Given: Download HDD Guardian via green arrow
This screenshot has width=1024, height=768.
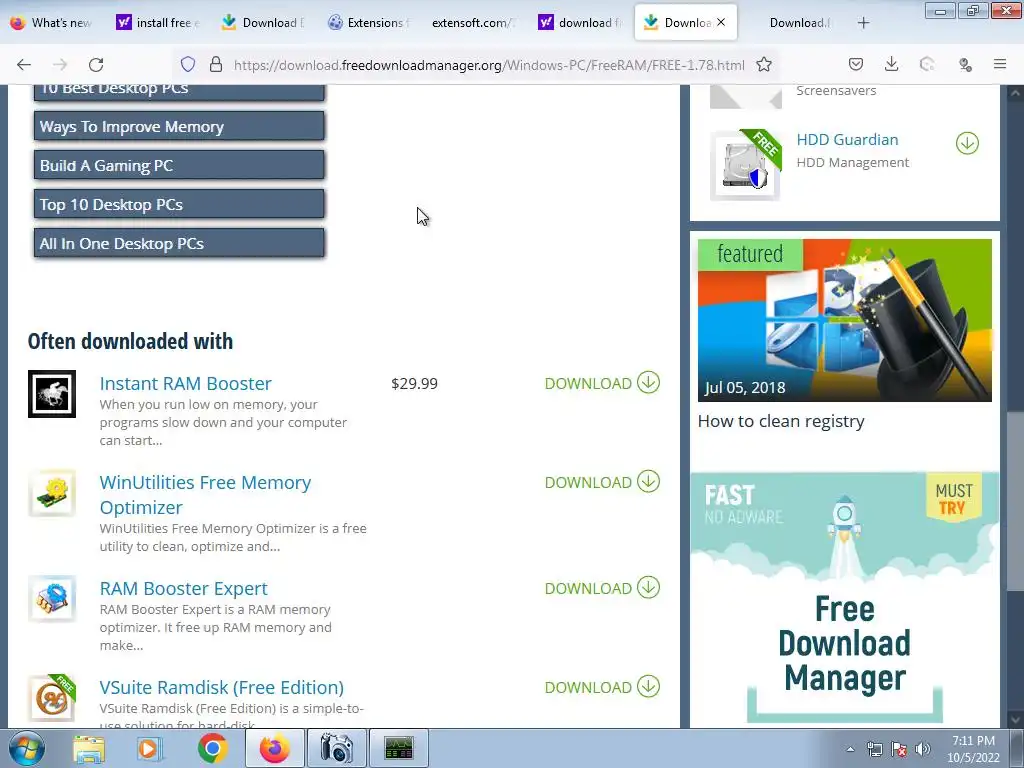Looking at the screenshot, I should (x=967, y=143).
